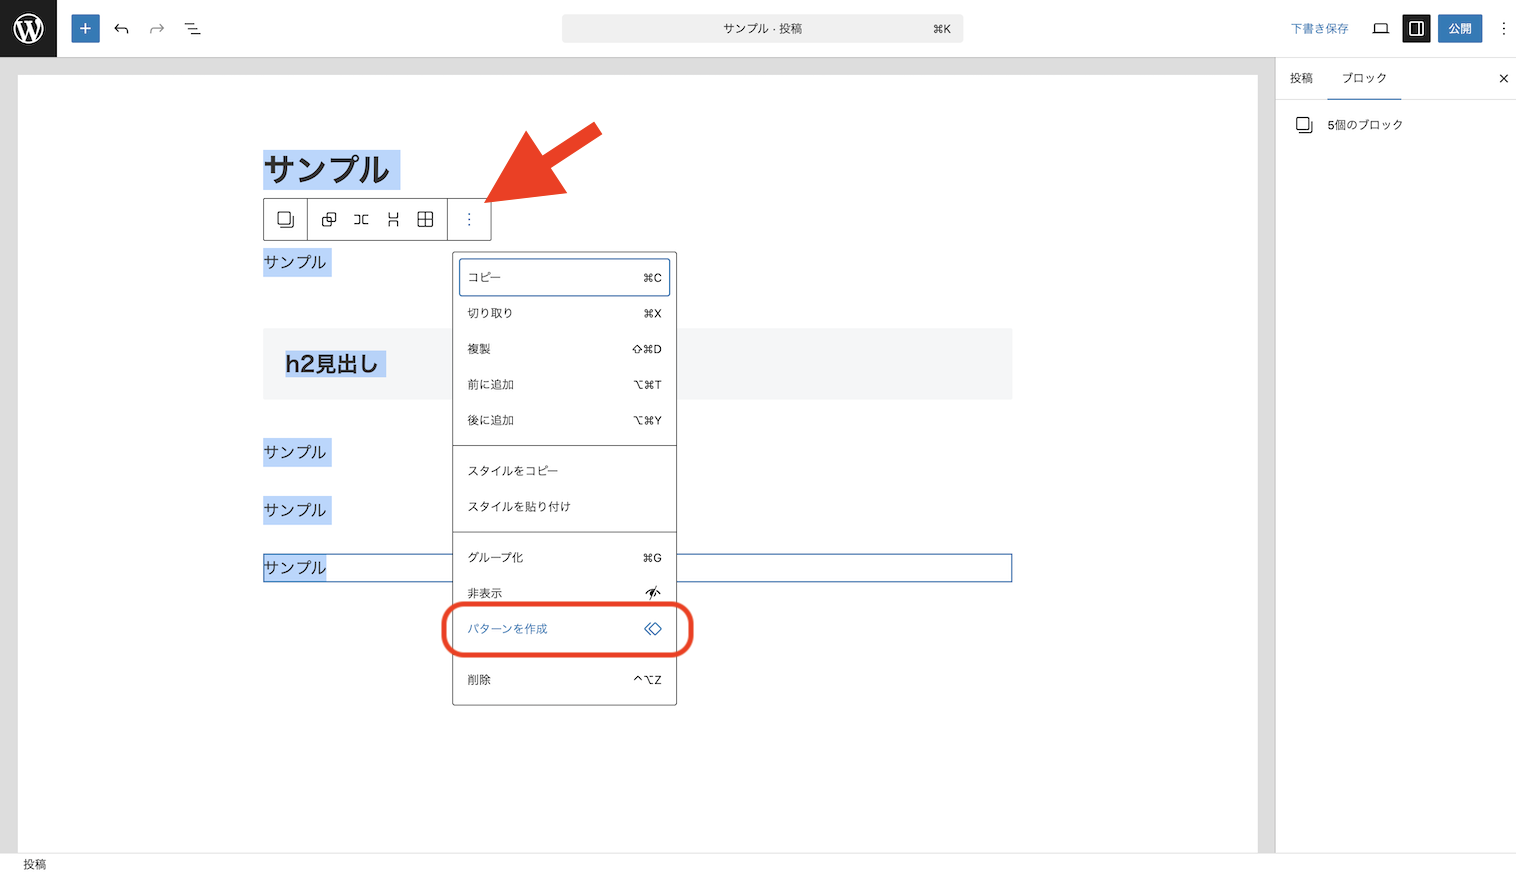Toggle the settings sidebar panel icon

pos(1416,28)
